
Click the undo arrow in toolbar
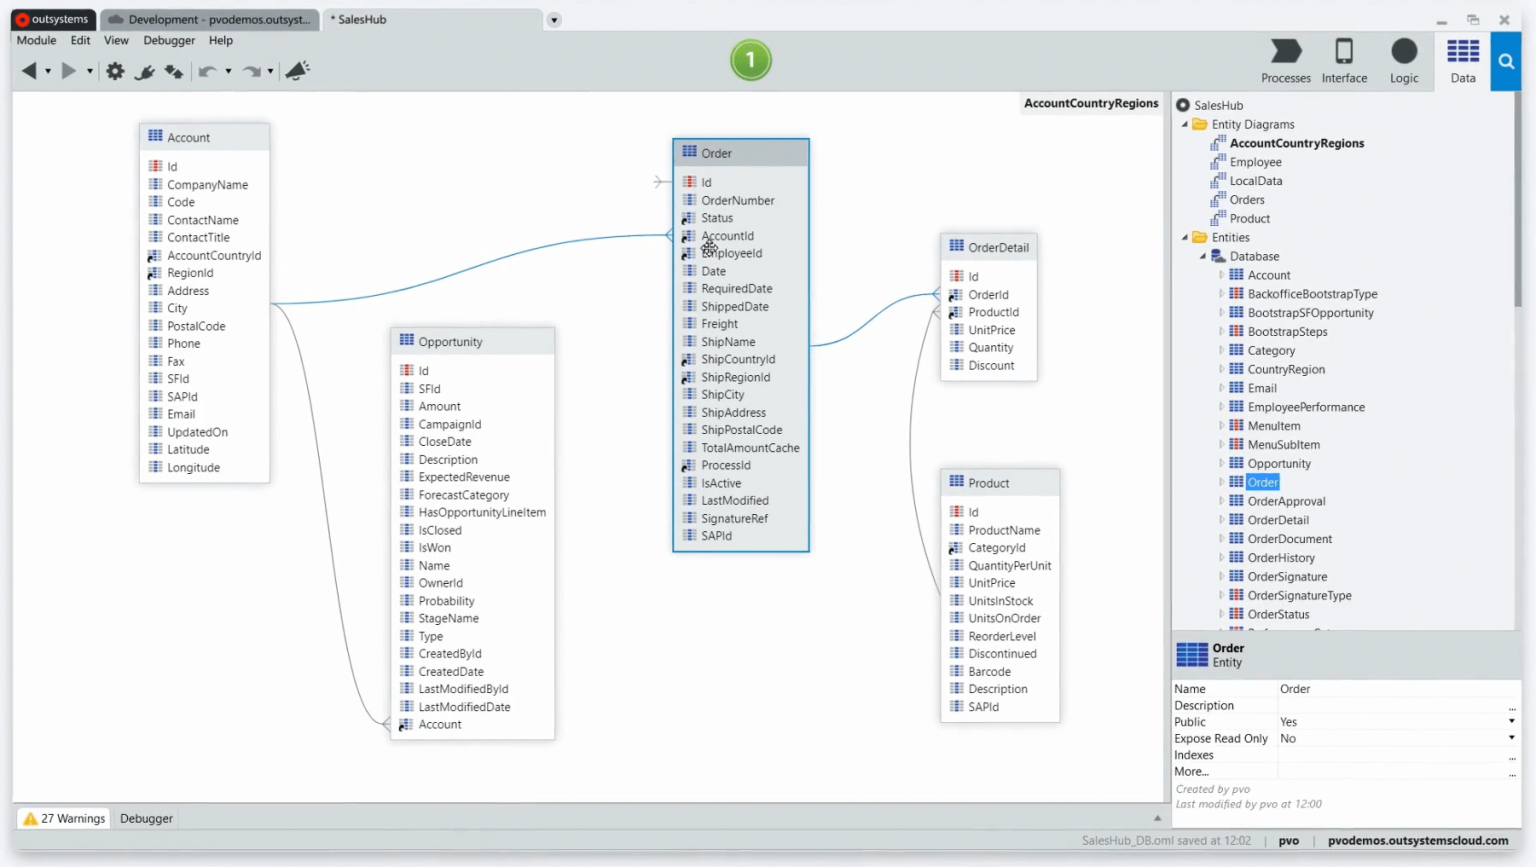pos(207,71)
